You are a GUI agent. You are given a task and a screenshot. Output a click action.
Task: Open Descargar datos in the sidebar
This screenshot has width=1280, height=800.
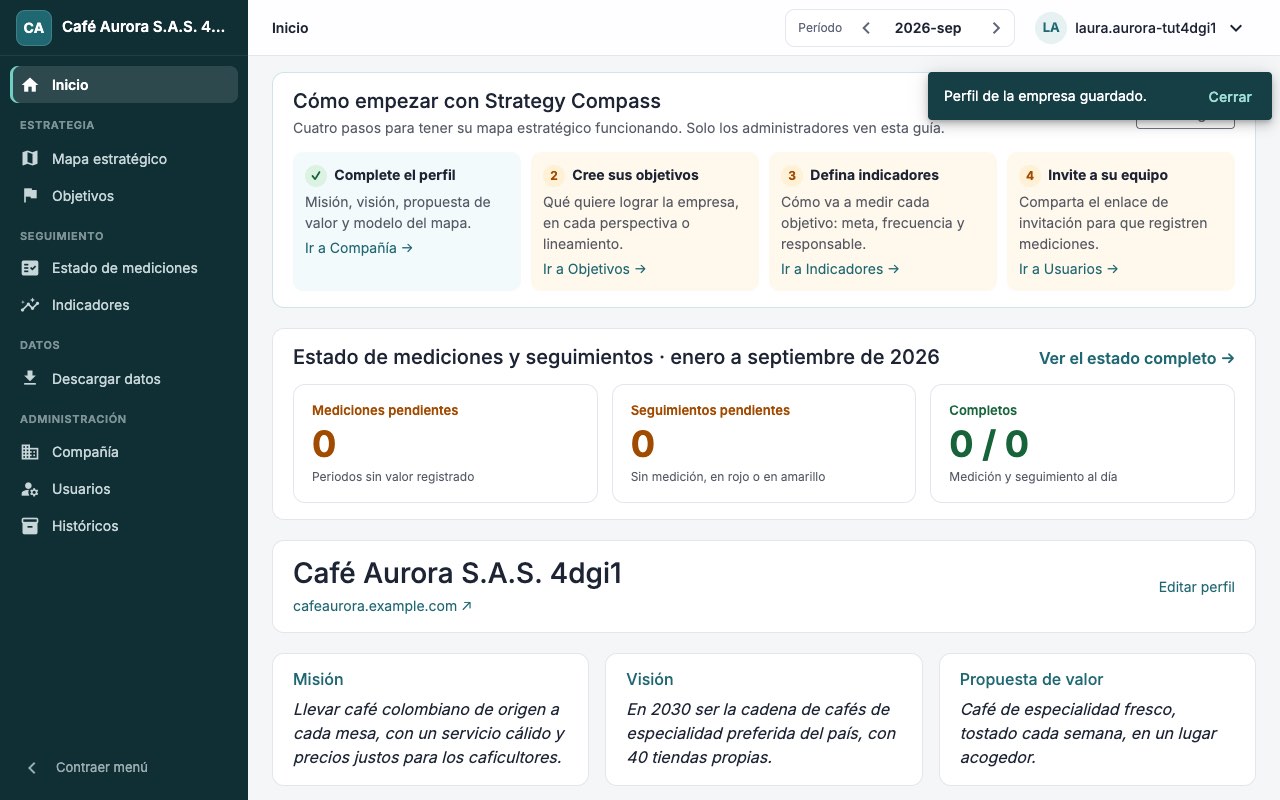124,379
